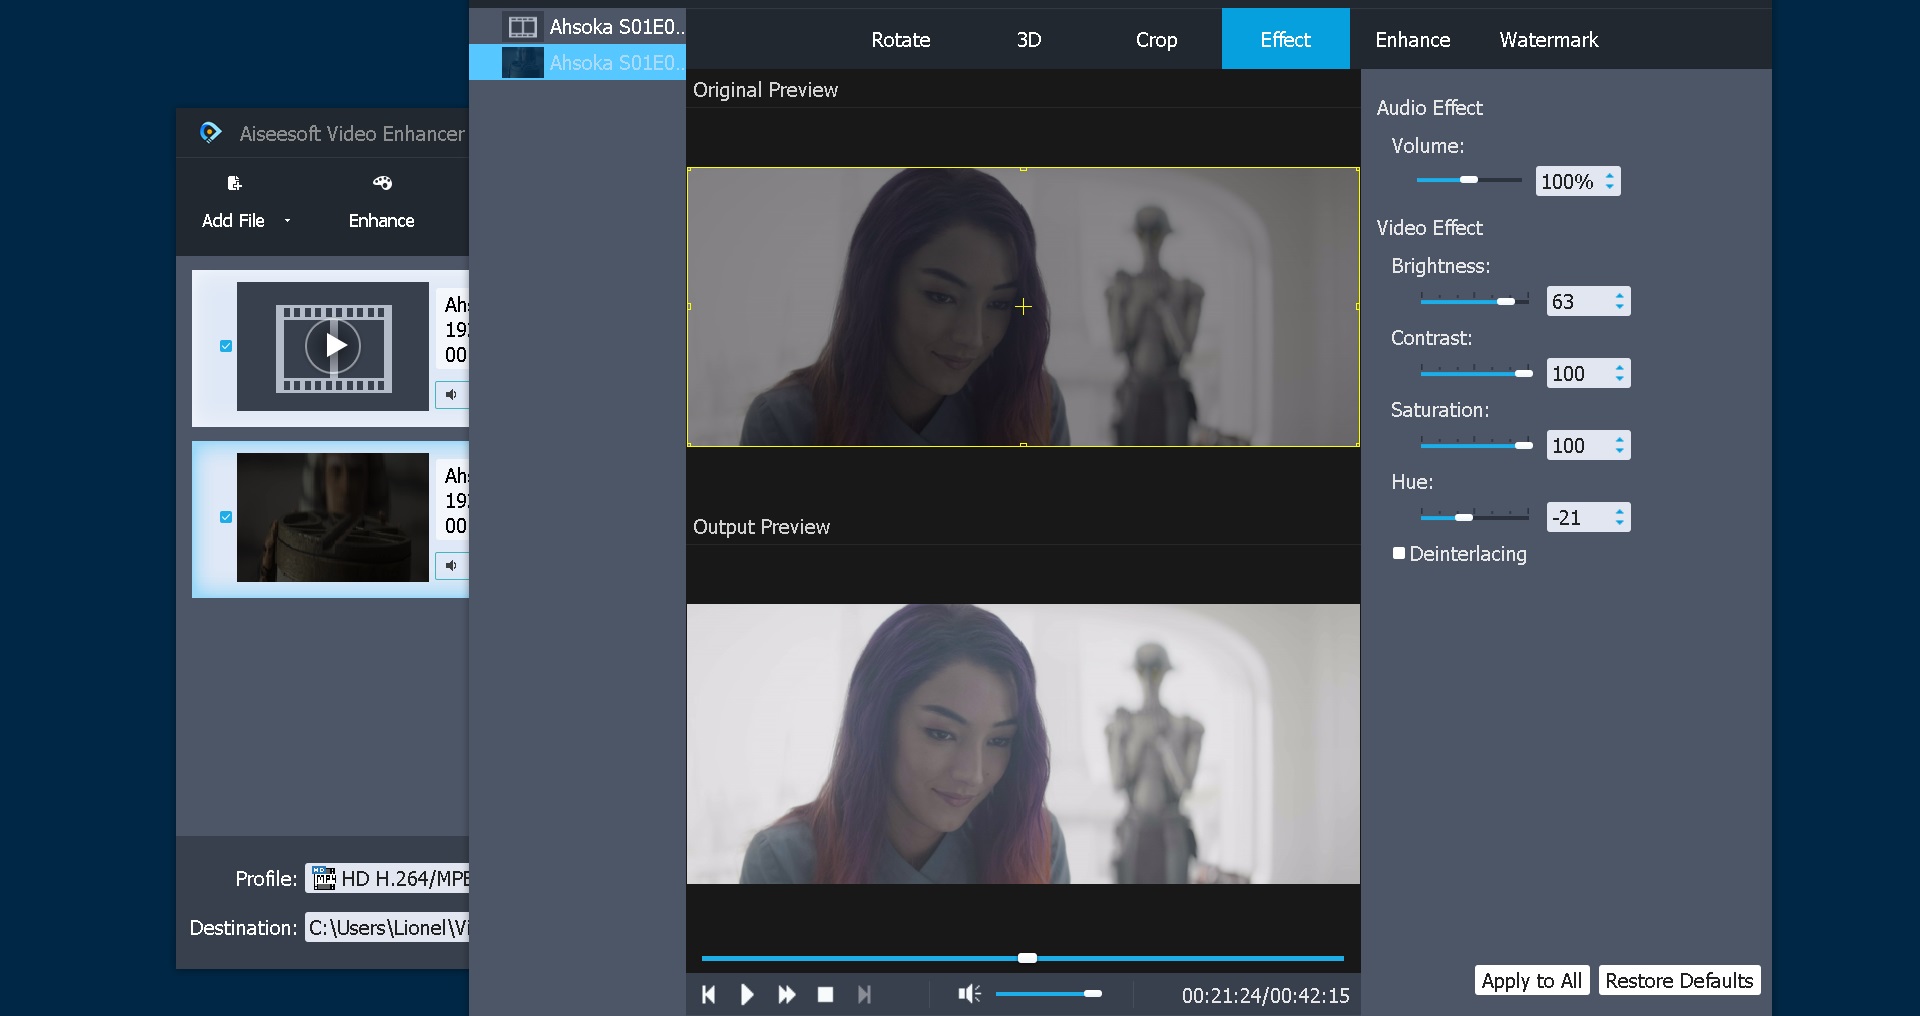The width and height of the screenshot is (1920, 1016).
Task: Increase the Contrast value with up arrow
Action: point(1620,368)
